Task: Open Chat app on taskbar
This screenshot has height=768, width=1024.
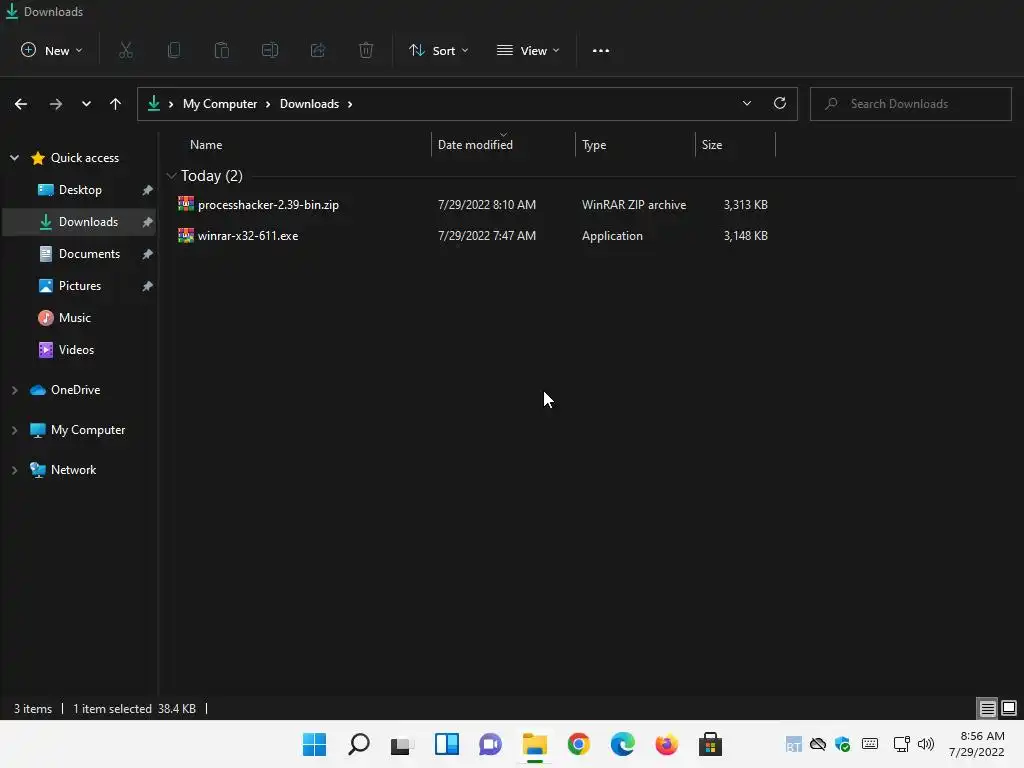Action: 490,744
